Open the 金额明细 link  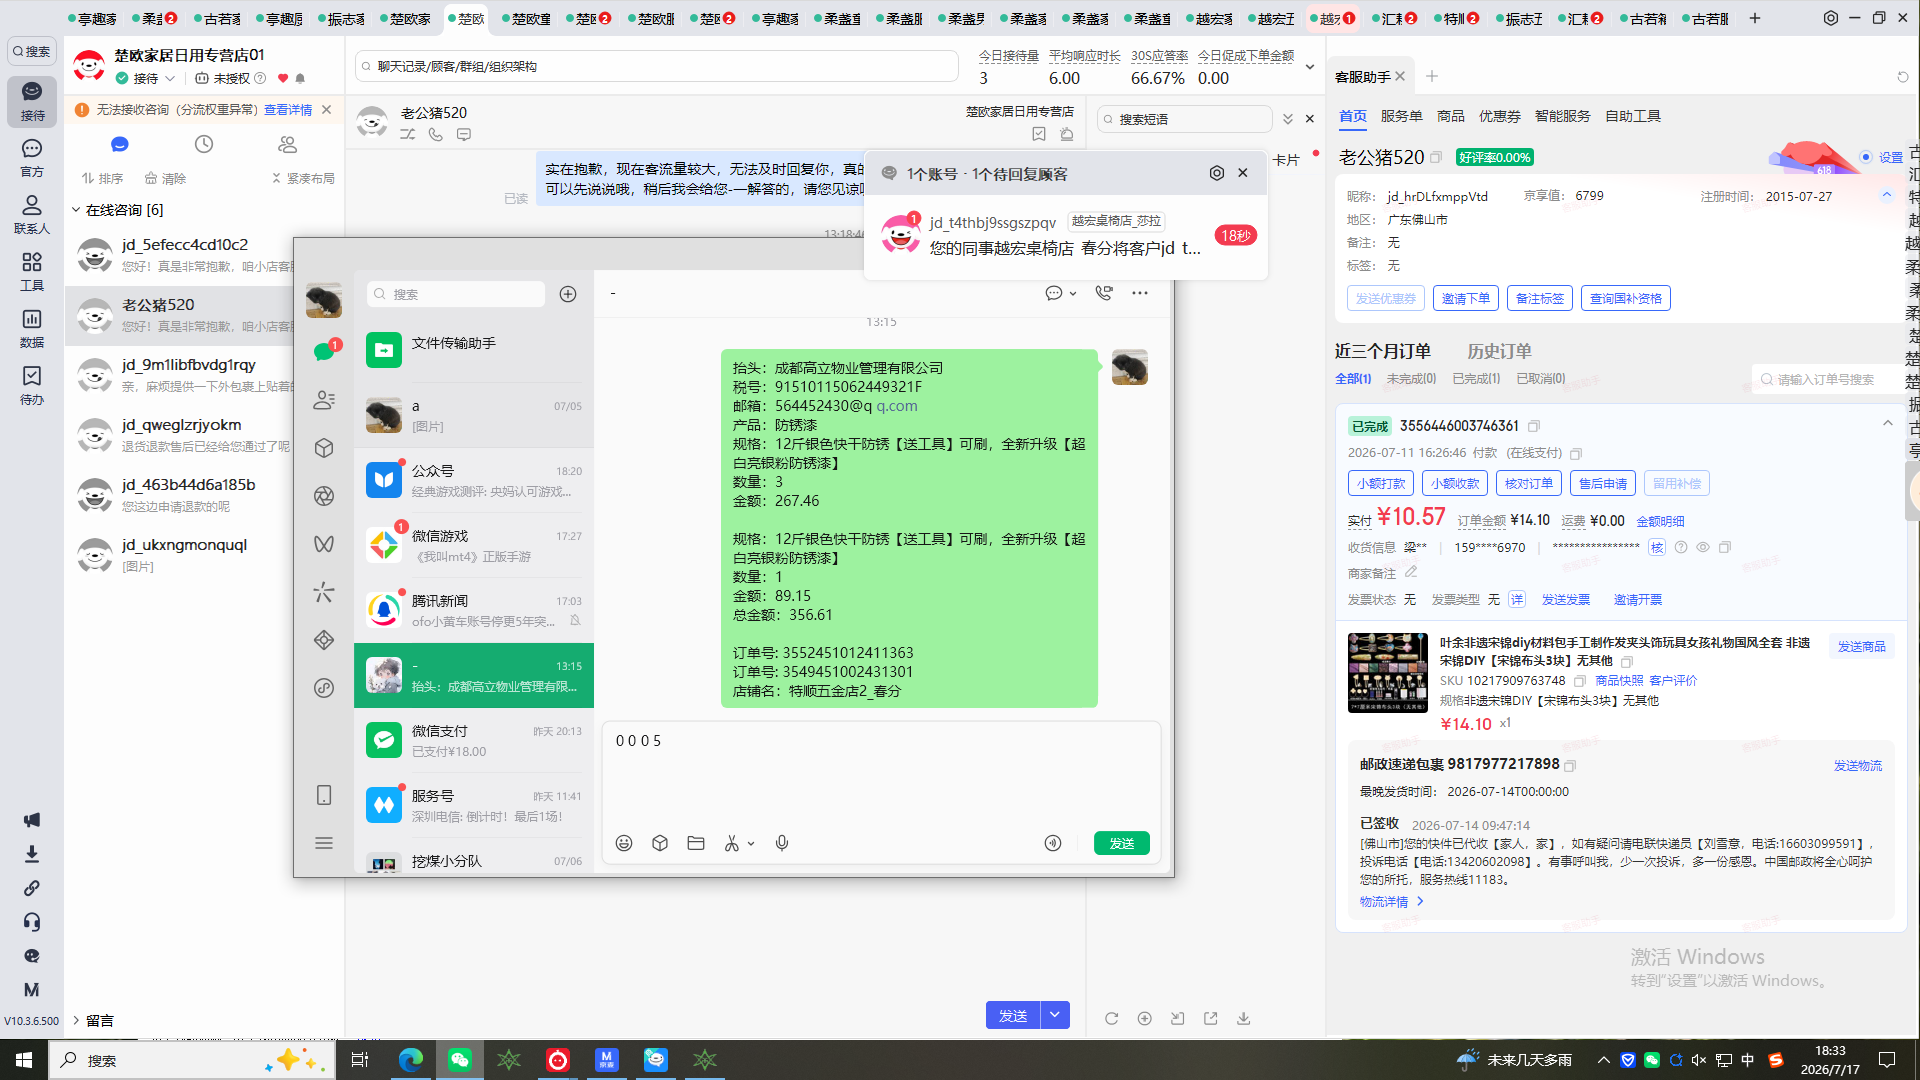coord(1660,521)
